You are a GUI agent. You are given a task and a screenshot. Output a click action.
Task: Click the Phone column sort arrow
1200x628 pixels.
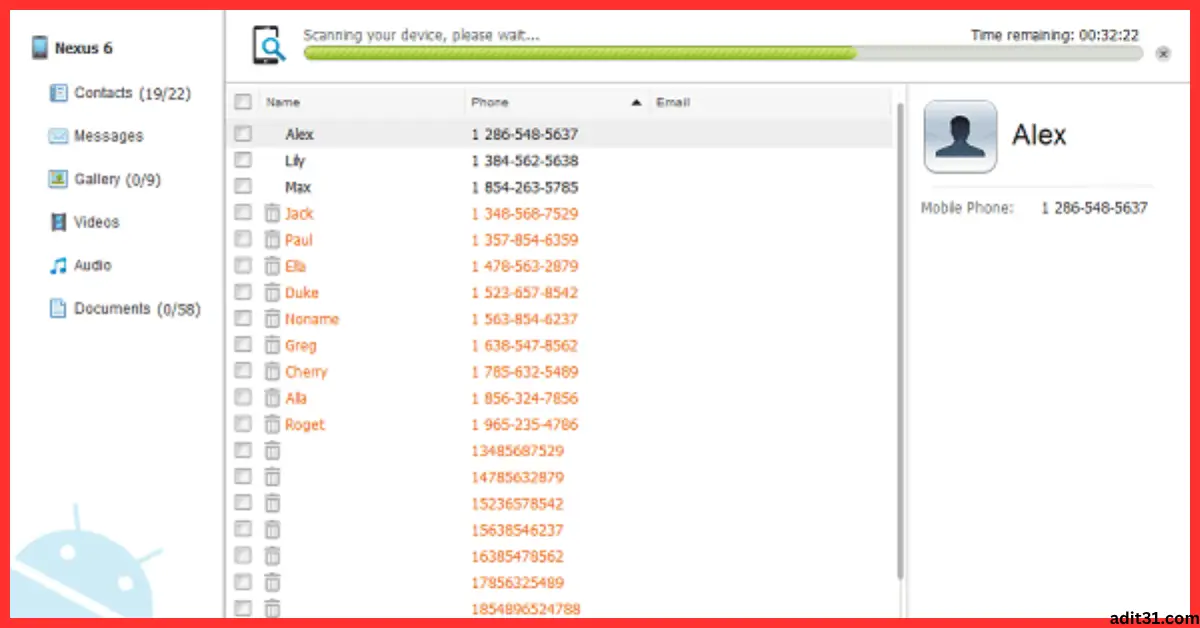click(636, 102)
